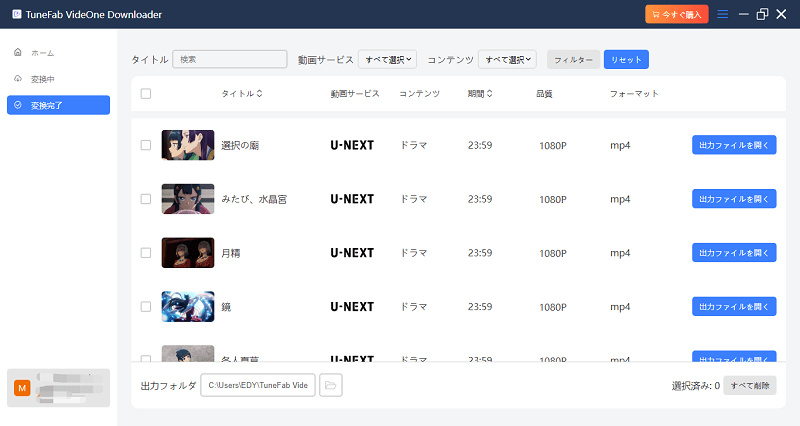
Task: Open the output folder browse icon
Action: 331,385
